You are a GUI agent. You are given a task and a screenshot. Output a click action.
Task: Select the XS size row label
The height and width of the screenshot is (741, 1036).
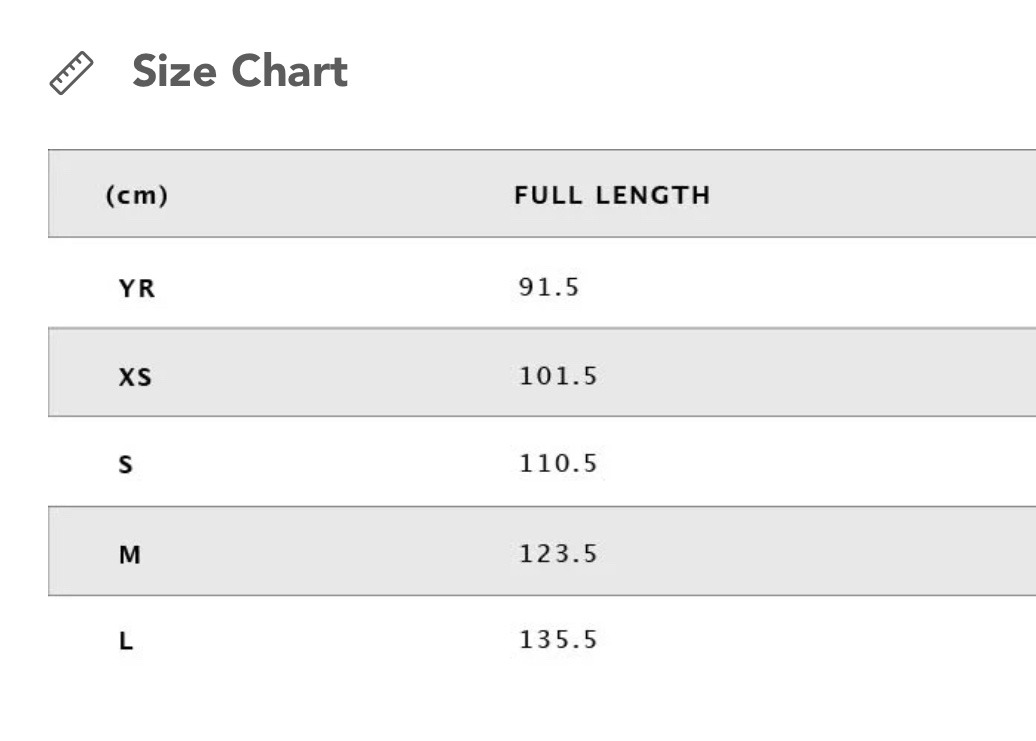point(135,377)
